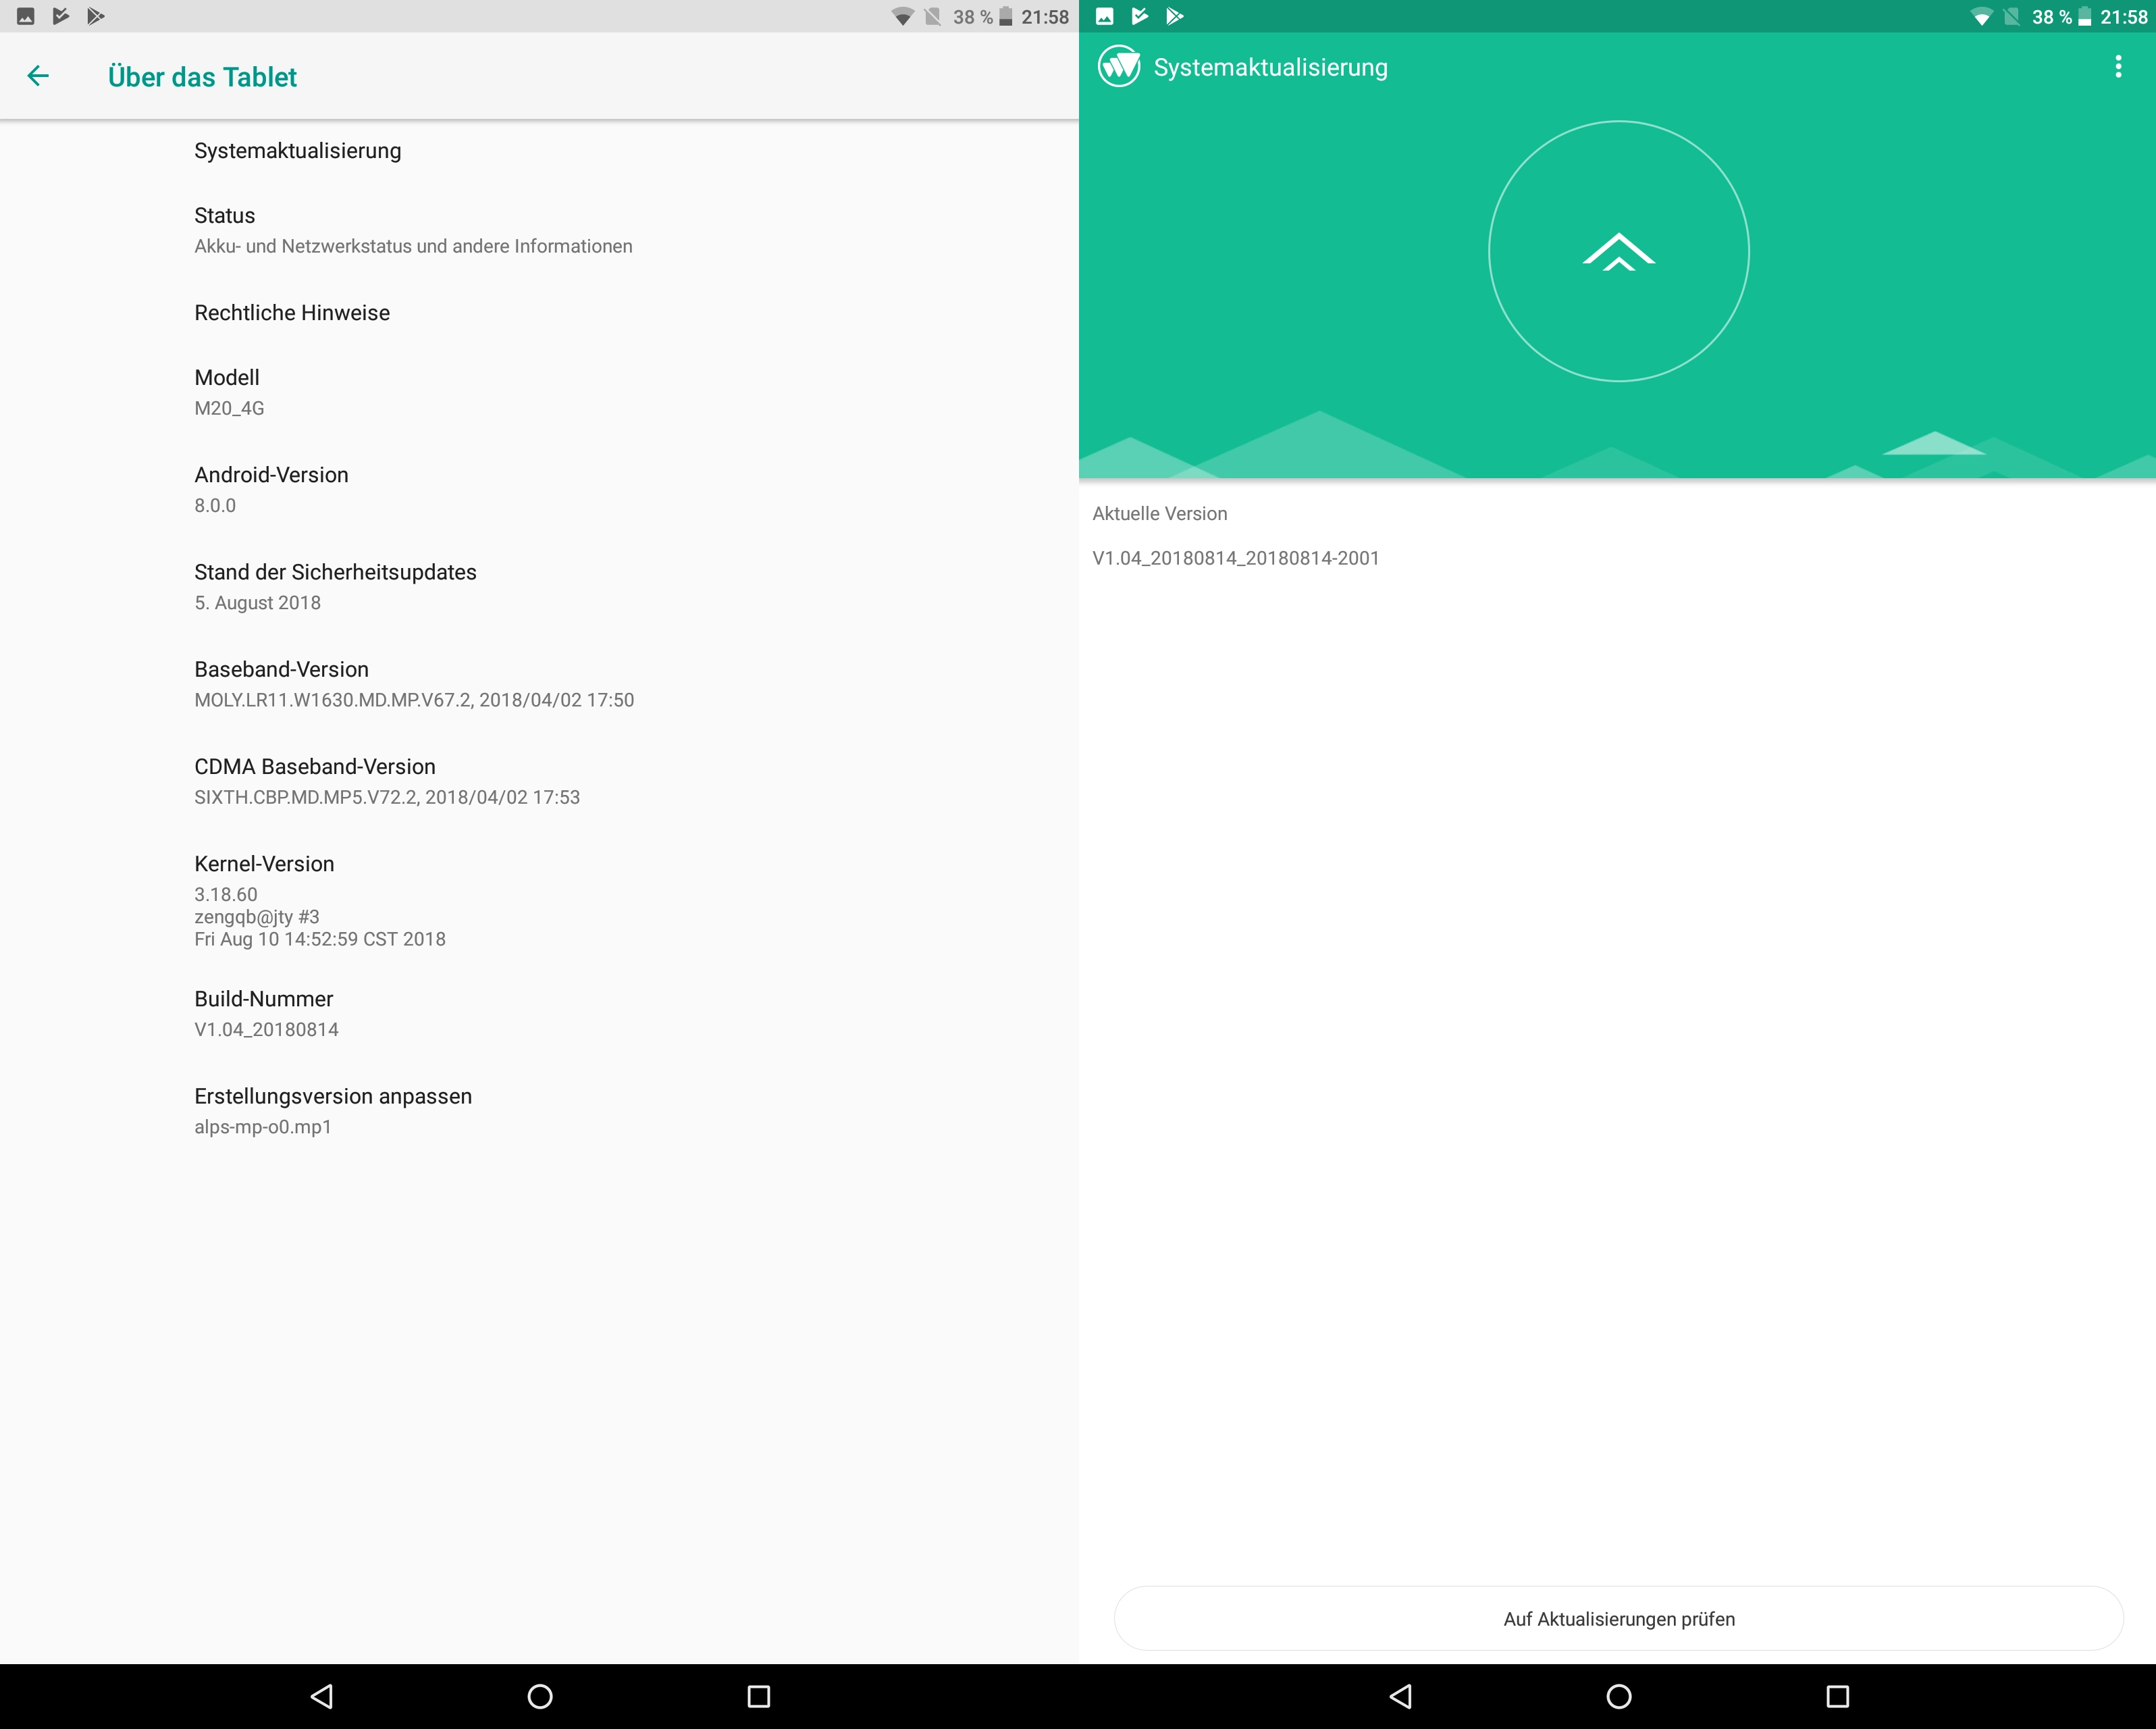
Task: Tap the Build-Nummer entry
Action: (539, 1013)
